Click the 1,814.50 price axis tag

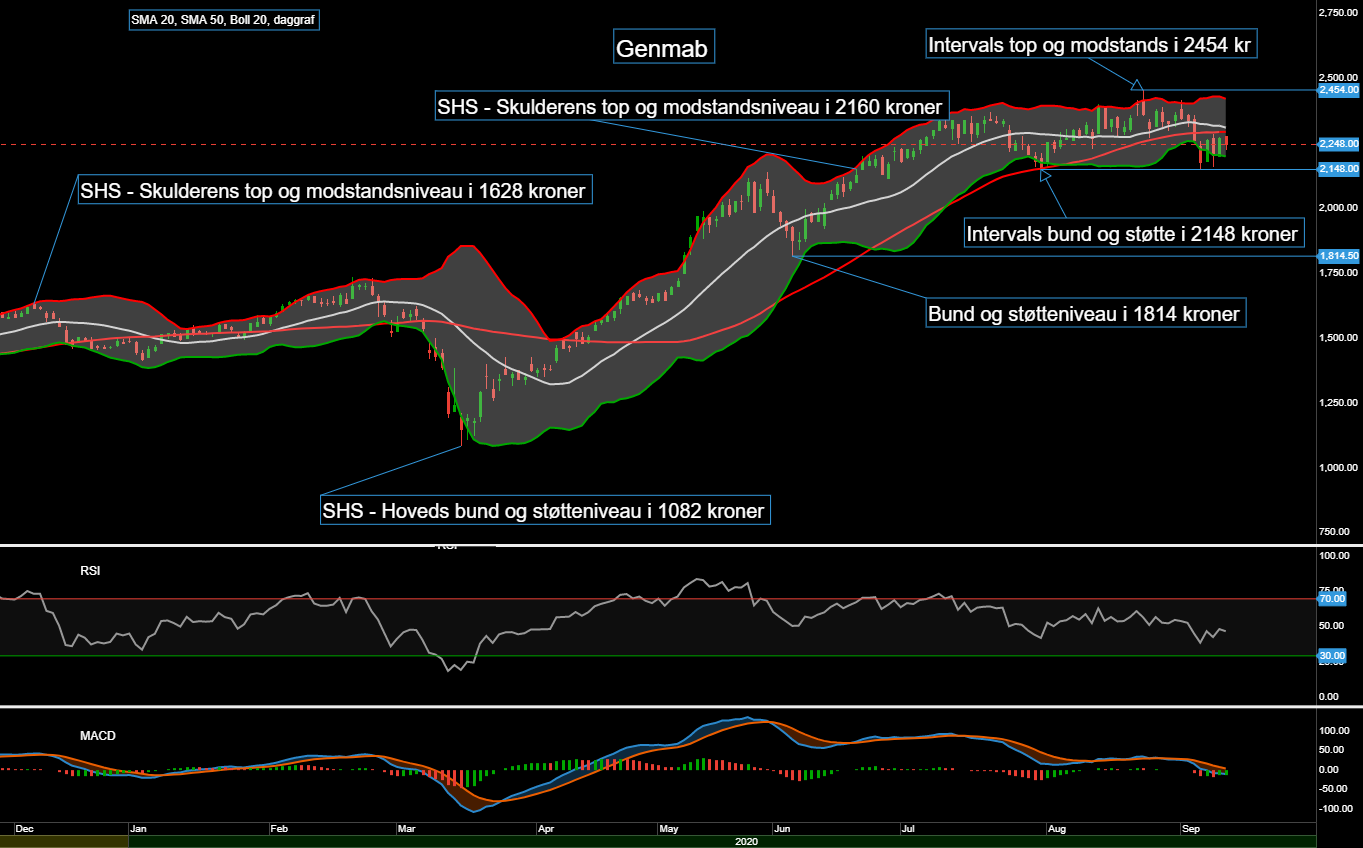click(1339, 256)
